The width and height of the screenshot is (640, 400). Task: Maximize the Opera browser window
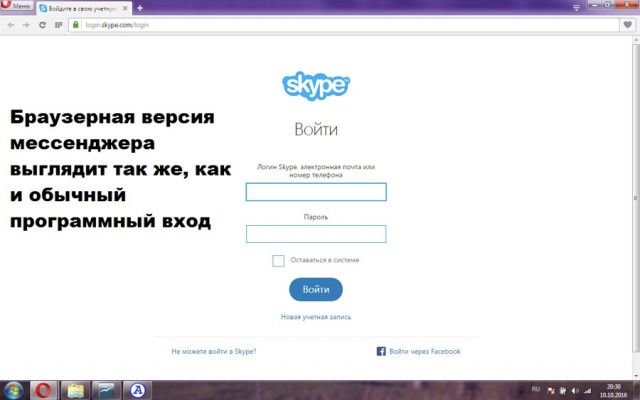pos(608,5)
